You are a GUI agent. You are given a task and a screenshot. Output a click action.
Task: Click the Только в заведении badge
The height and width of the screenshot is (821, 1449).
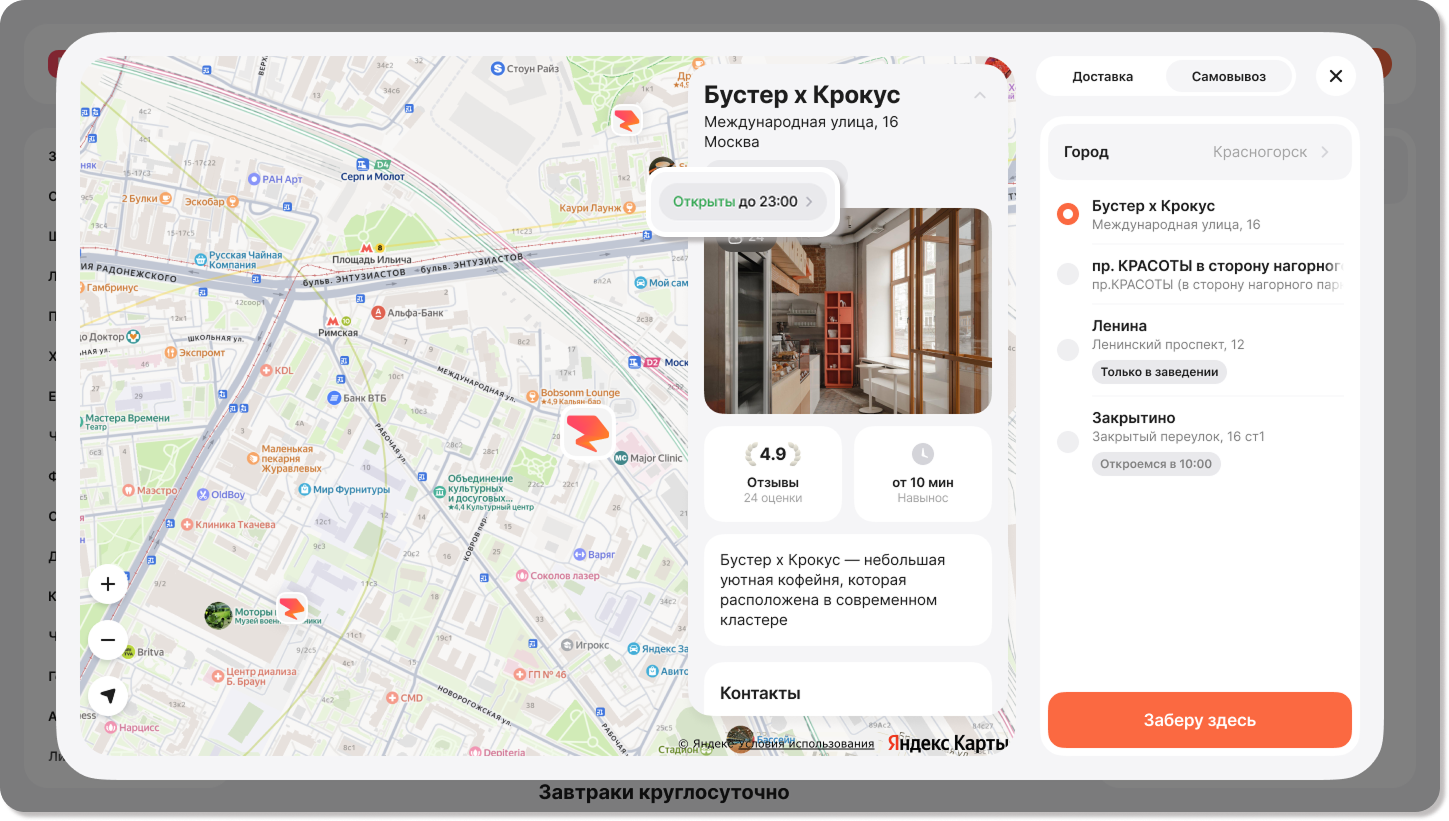coord(1159,372)
